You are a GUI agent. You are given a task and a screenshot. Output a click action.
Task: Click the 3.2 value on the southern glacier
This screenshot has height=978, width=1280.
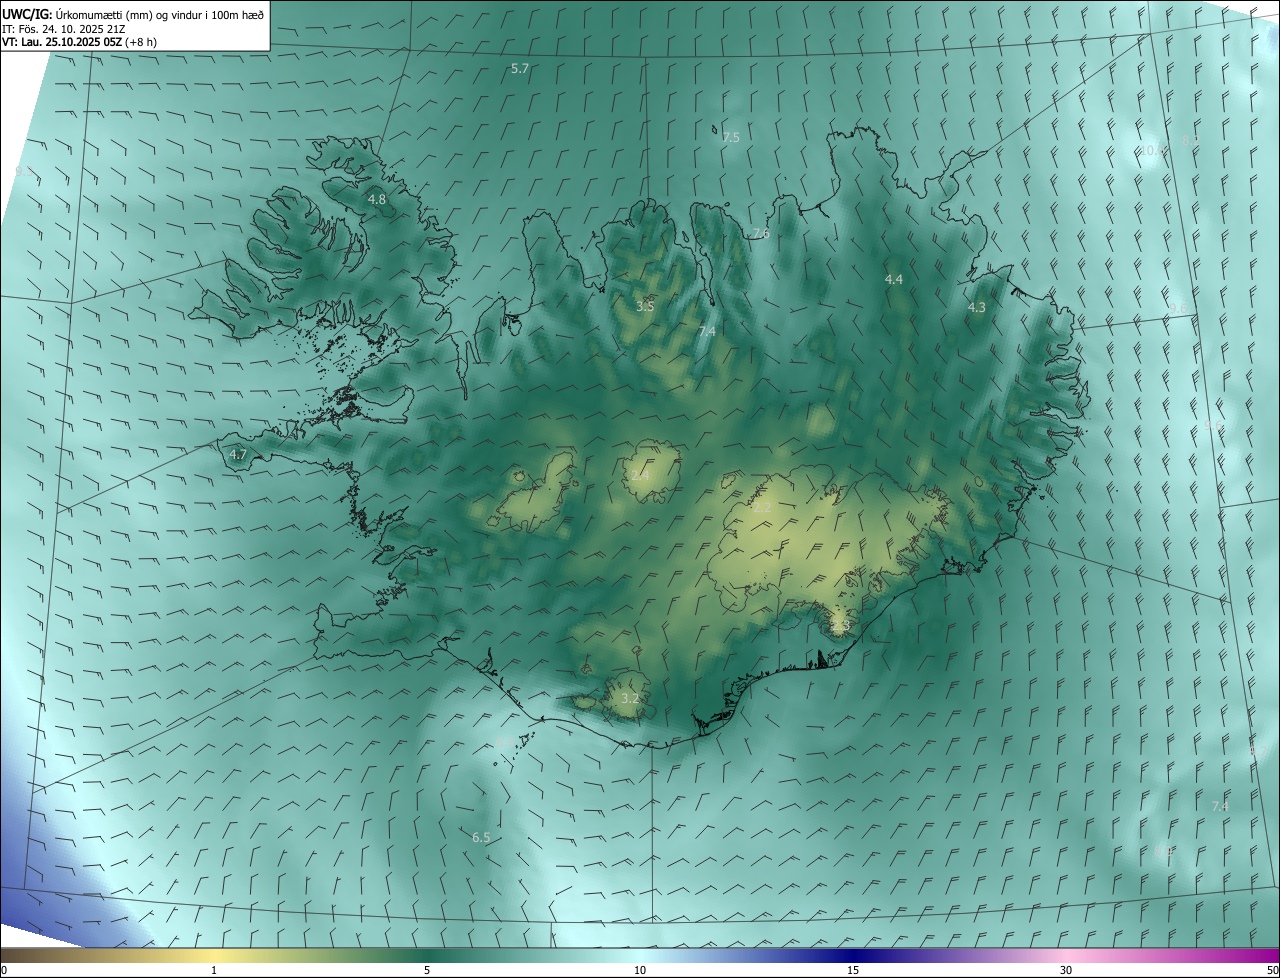point(629,698)
